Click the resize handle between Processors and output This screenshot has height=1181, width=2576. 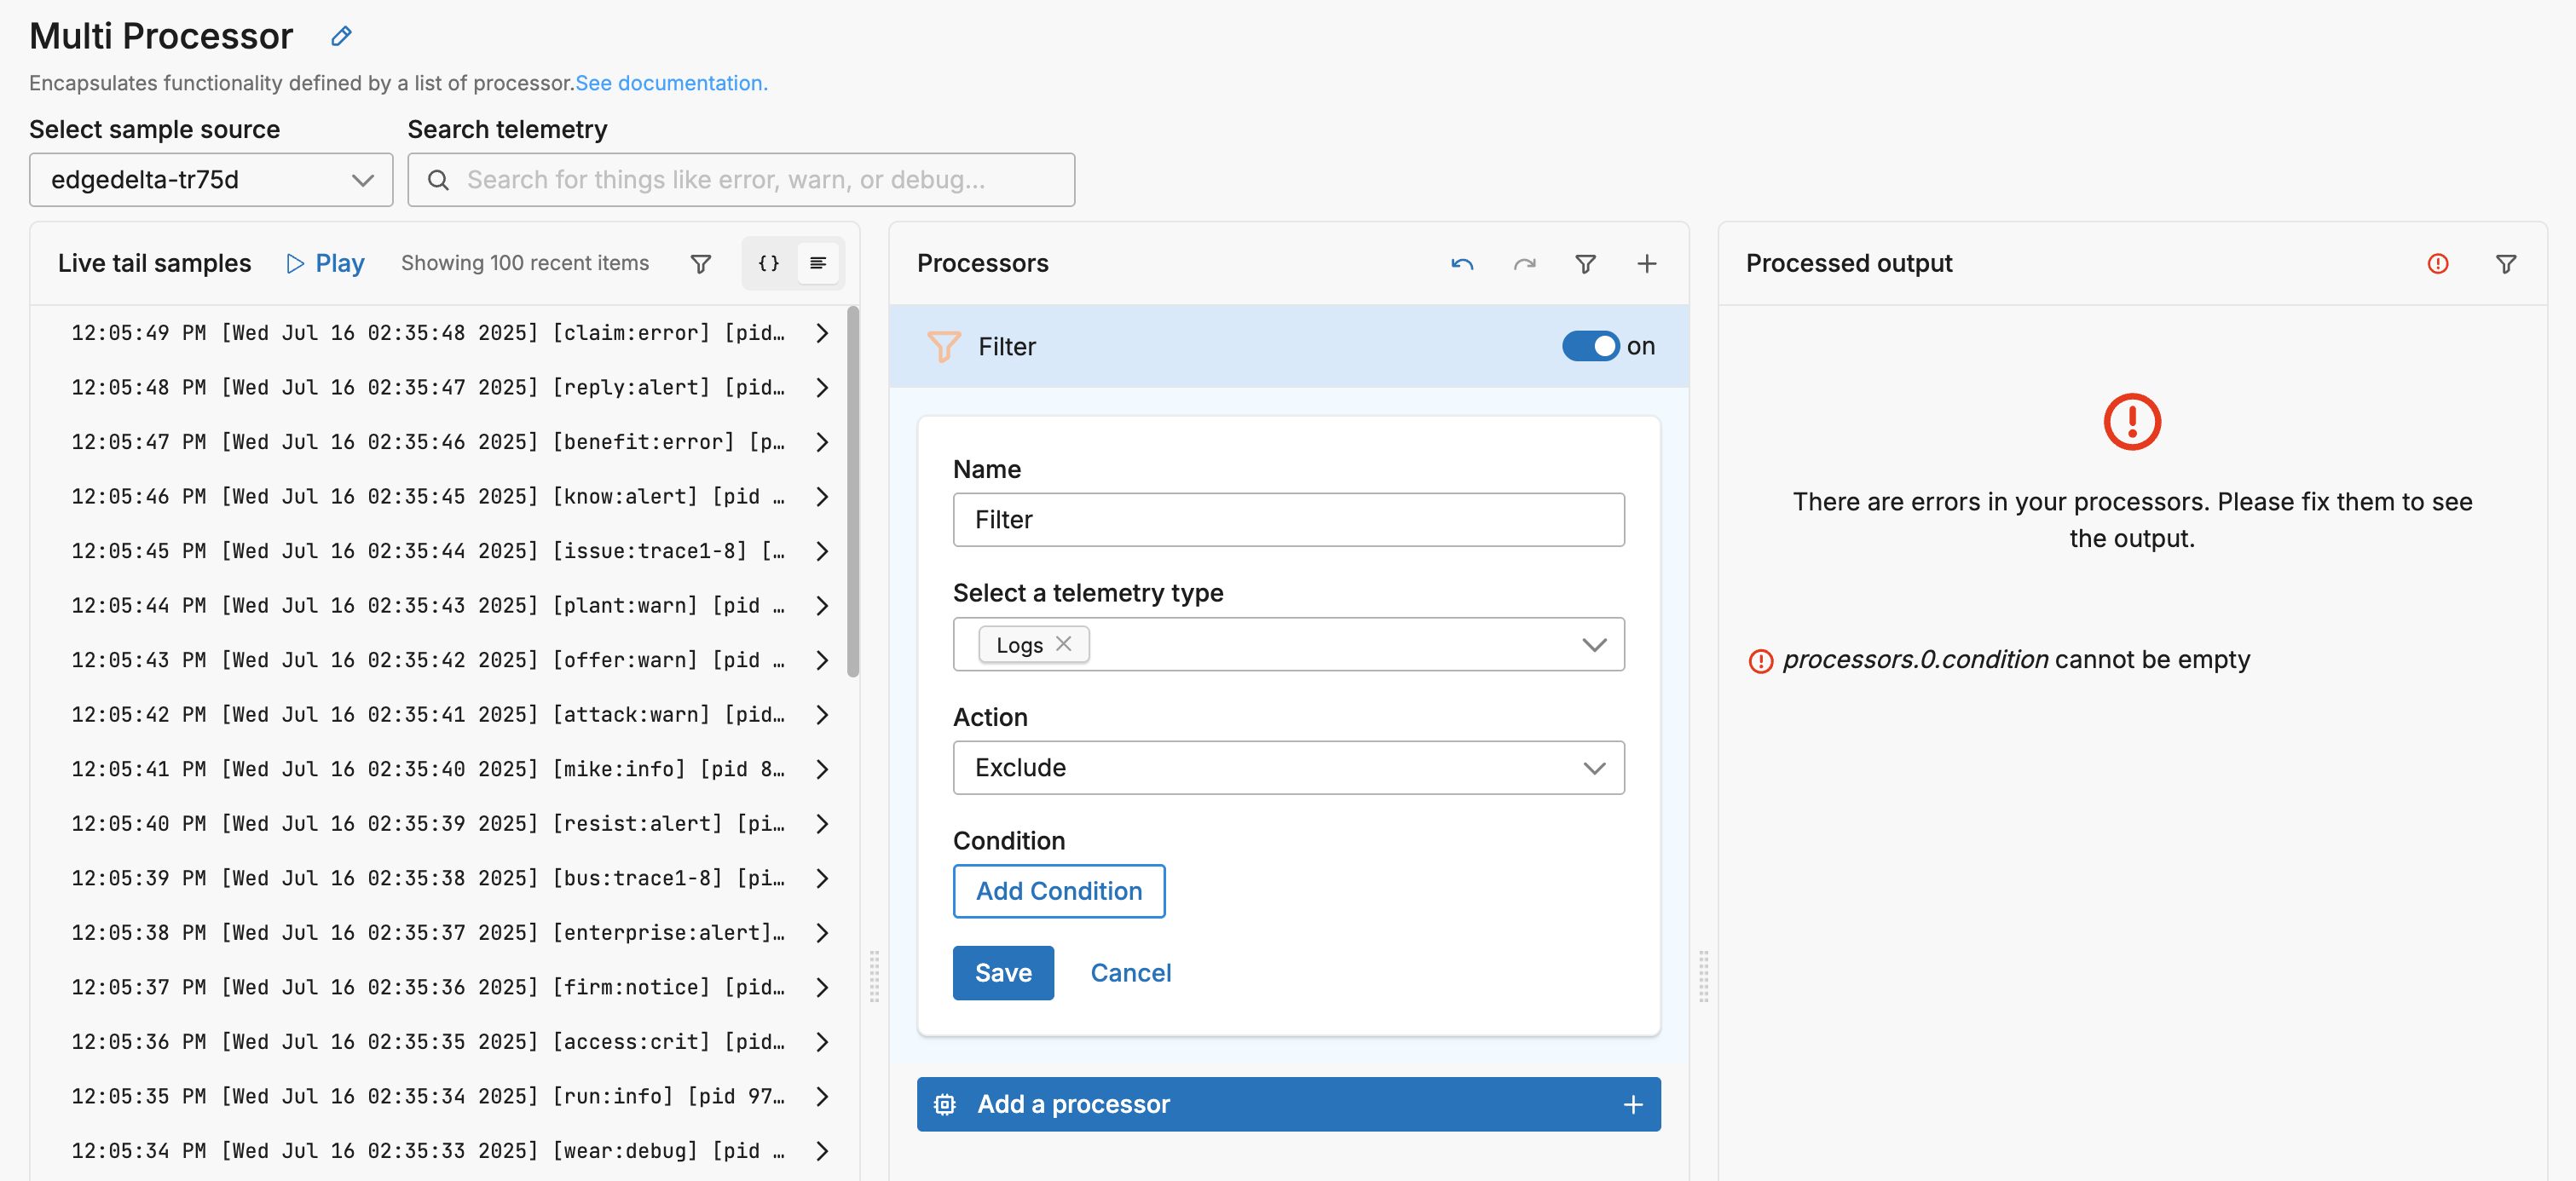tap(1703, 976)
